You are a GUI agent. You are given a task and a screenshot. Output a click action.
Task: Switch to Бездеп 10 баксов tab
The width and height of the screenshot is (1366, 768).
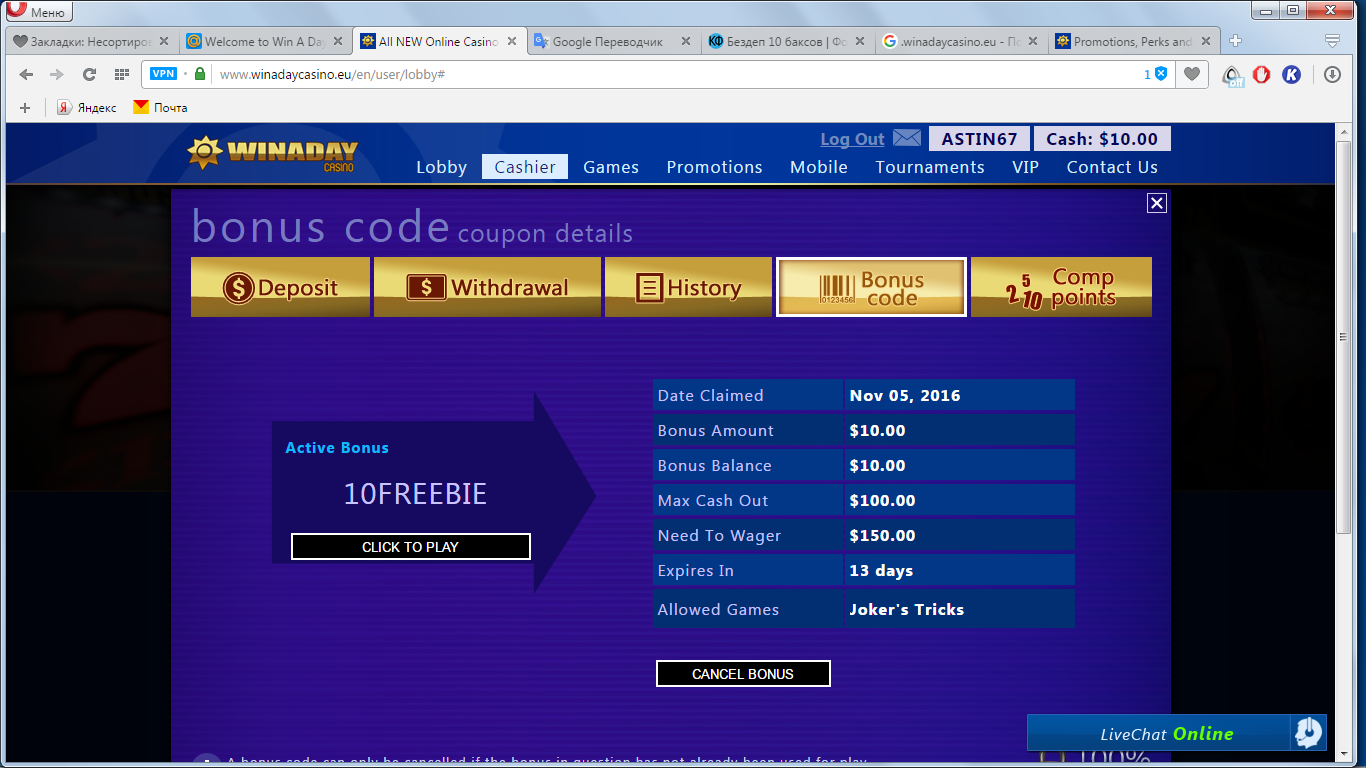point(786,42)
